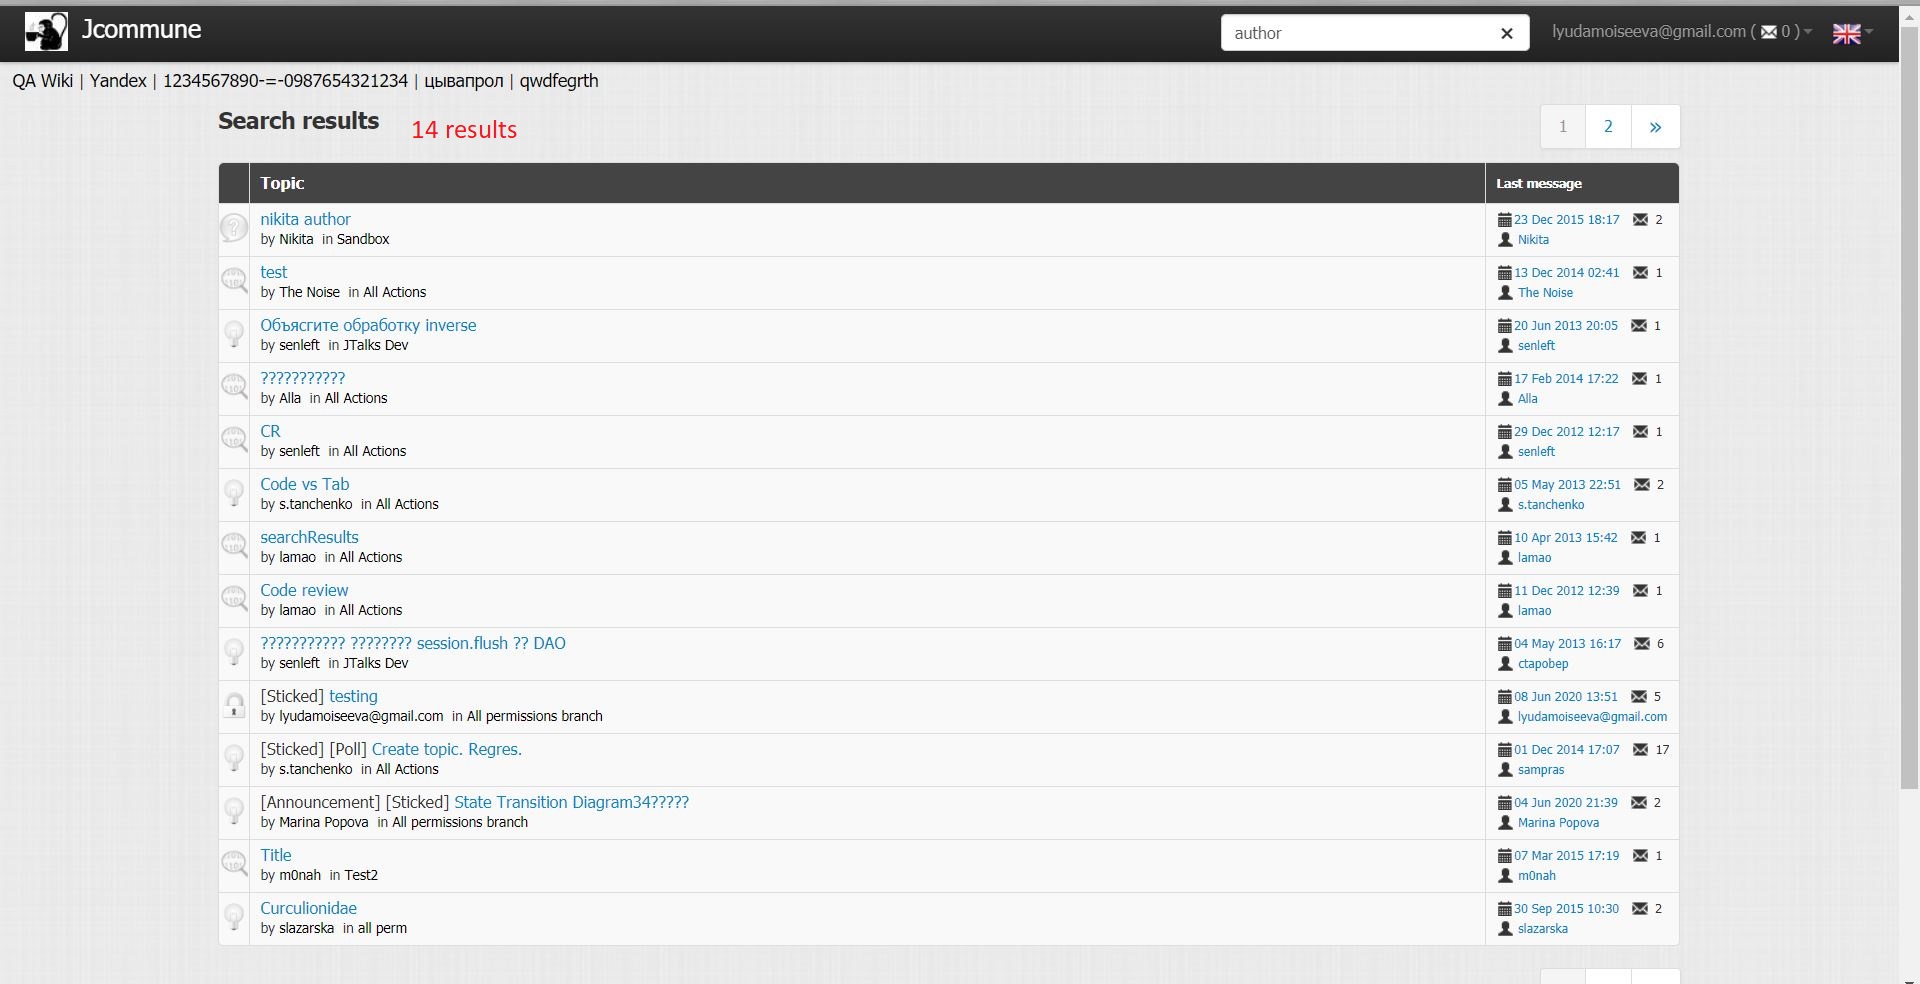Screen dimensions: 1920x984
Task: Click the envelope icon in Create topic. Regres. row
Action: [1641, 750]
